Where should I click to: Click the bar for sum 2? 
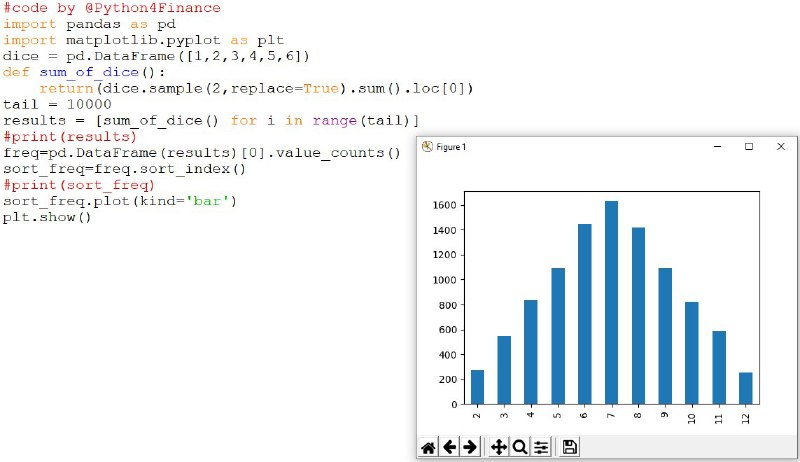[x=477, y=388]
